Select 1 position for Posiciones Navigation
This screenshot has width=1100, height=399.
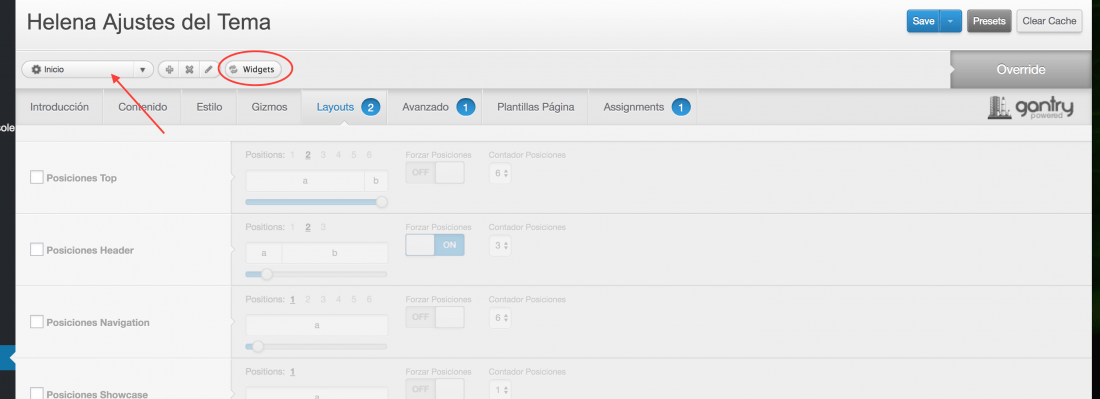tap(293, 299)
